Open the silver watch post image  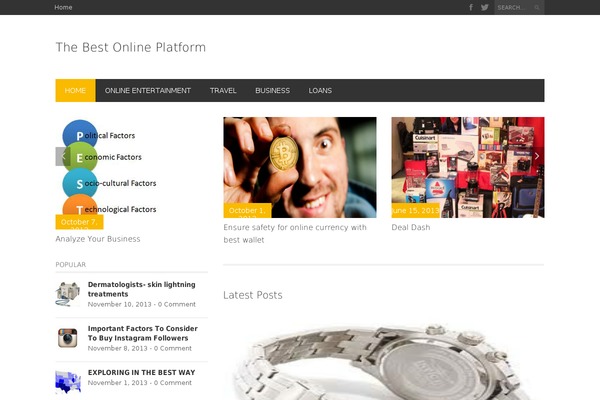(x=383, y=360)
